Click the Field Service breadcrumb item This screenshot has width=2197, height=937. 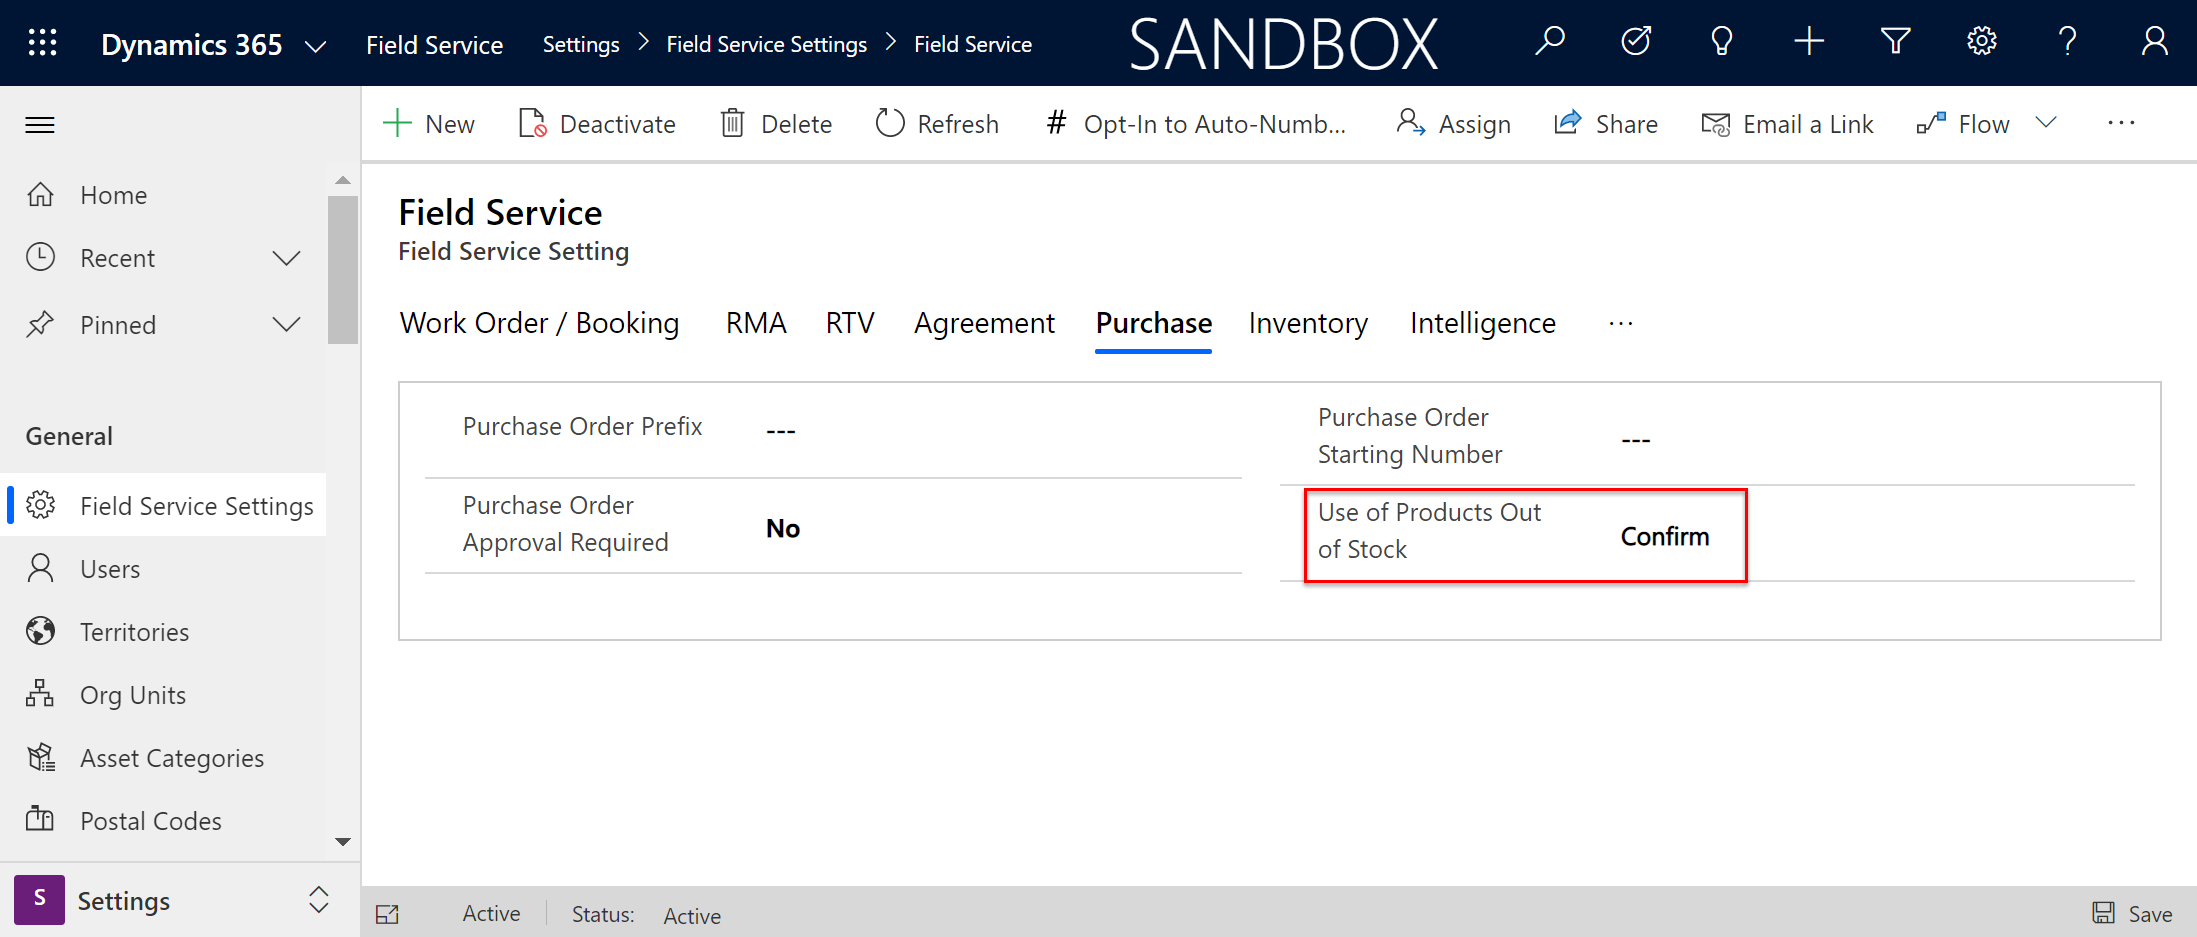coord(973,45)
